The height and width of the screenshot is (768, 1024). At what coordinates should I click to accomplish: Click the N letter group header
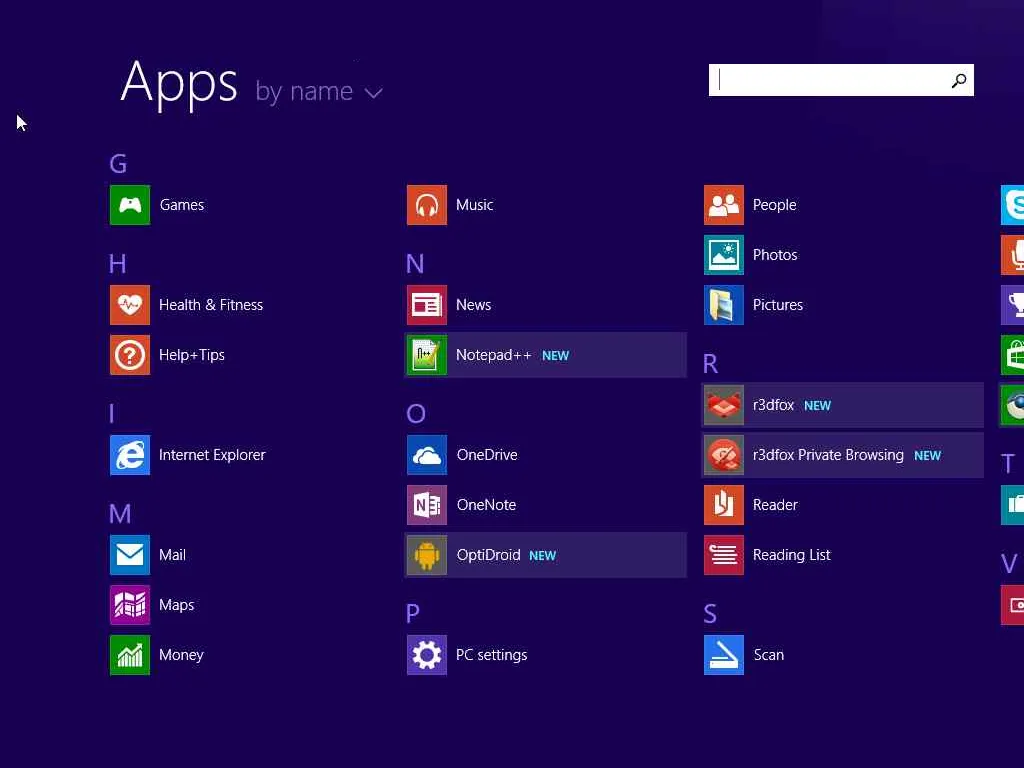415,264
